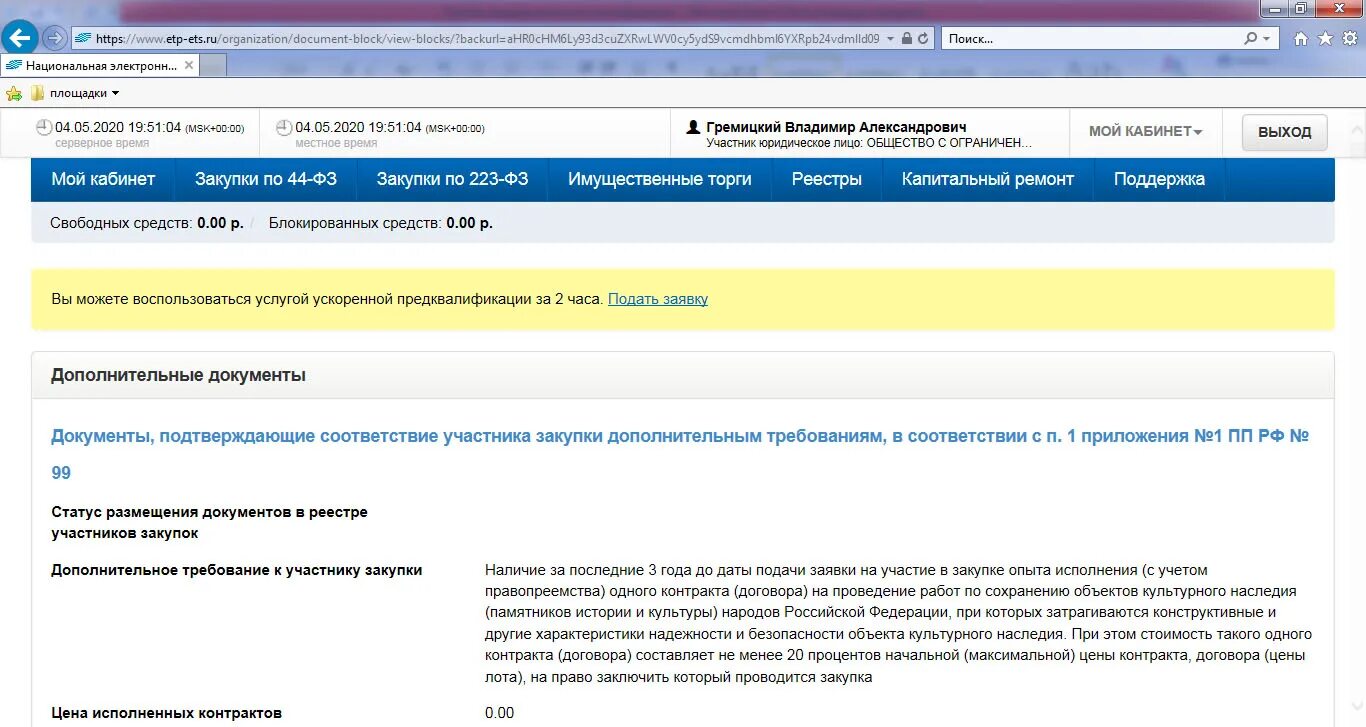Open Закупки по 44-ФЗ menu
Image resolution: width=1366 pixels, height=727 pixels.
(x=266, y=180)
